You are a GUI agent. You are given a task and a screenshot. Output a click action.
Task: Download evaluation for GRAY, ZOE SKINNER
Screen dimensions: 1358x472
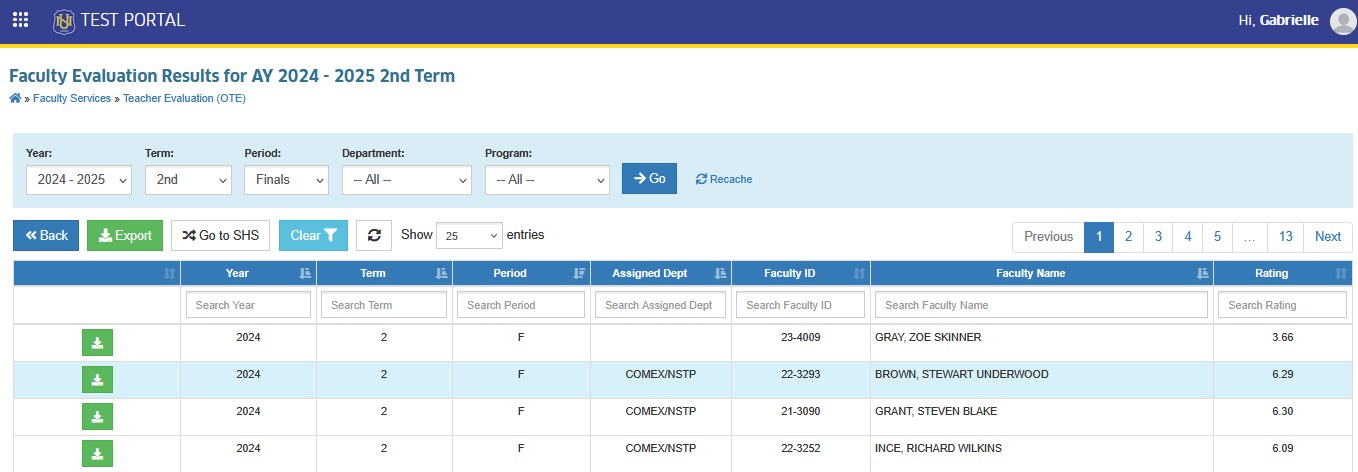[x=97, y=343]
